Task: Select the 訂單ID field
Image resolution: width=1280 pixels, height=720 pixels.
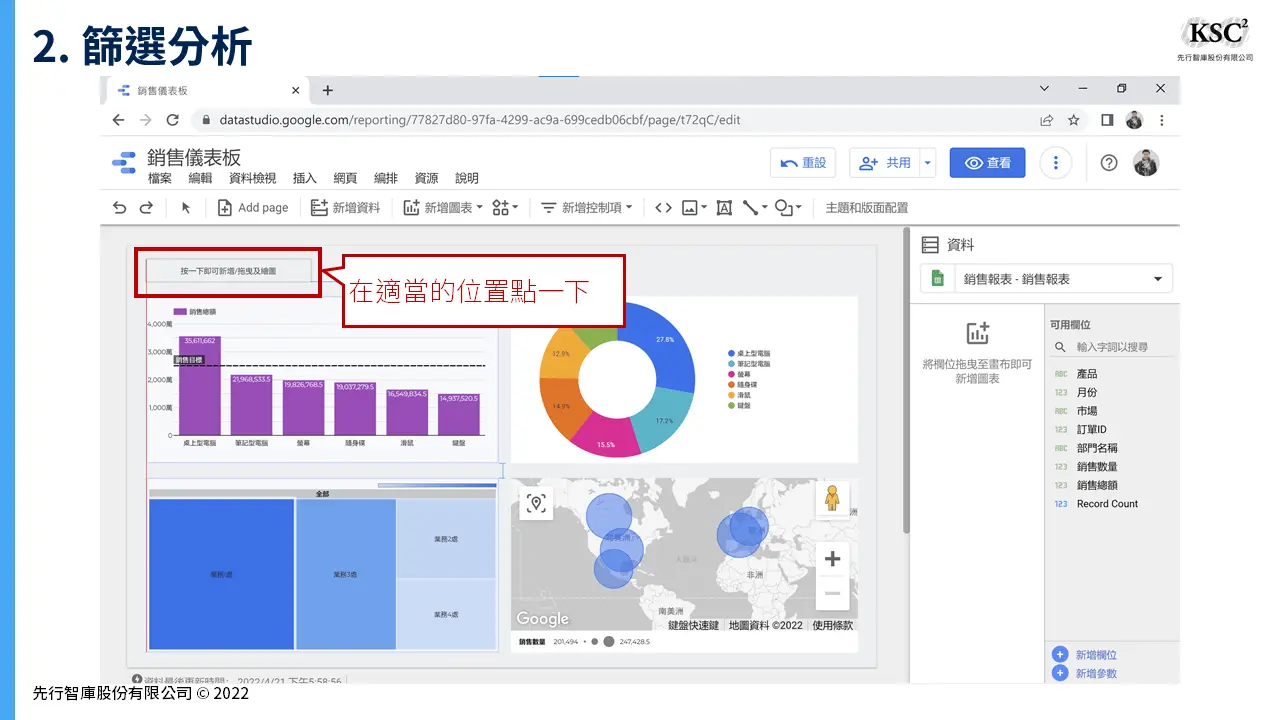Action: 1091,430
